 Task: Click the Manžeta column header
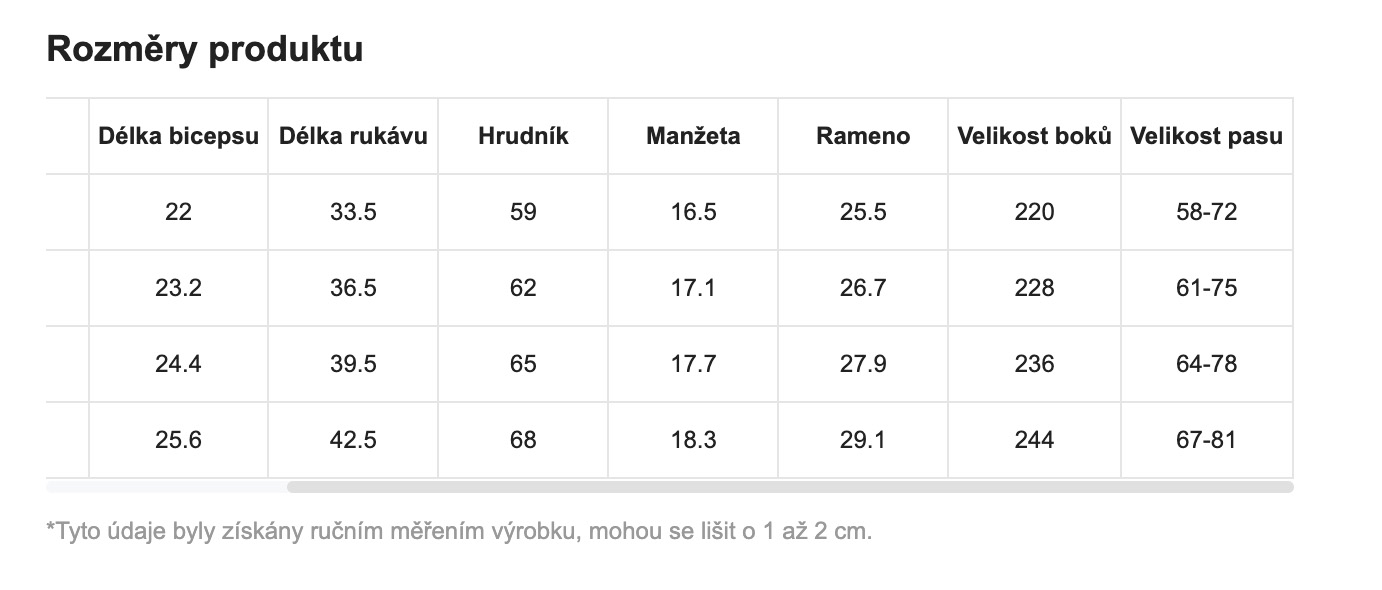pyautogui.click(x=693, y=136)
